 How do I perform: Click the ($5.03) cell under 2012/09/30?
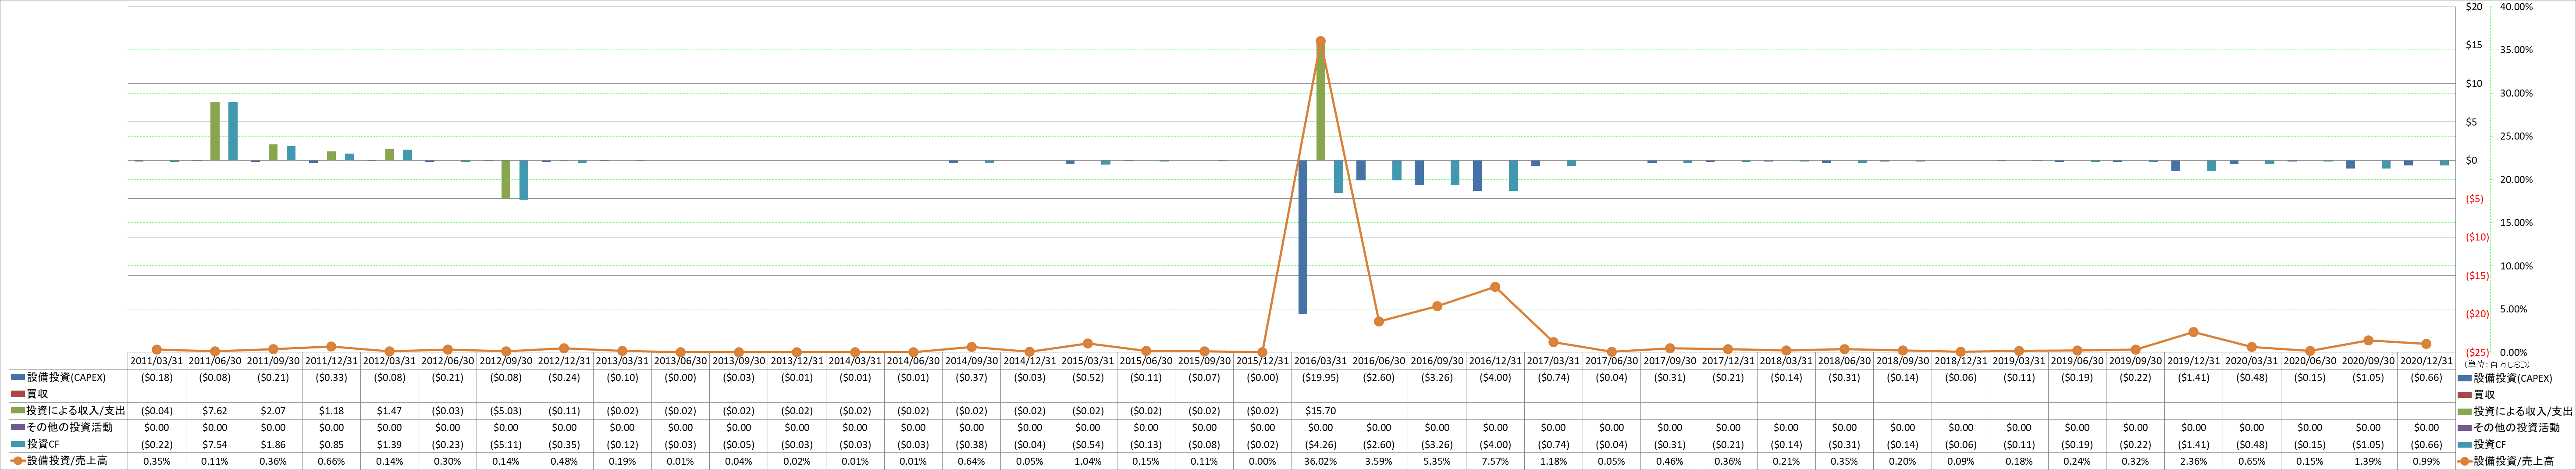506,411
